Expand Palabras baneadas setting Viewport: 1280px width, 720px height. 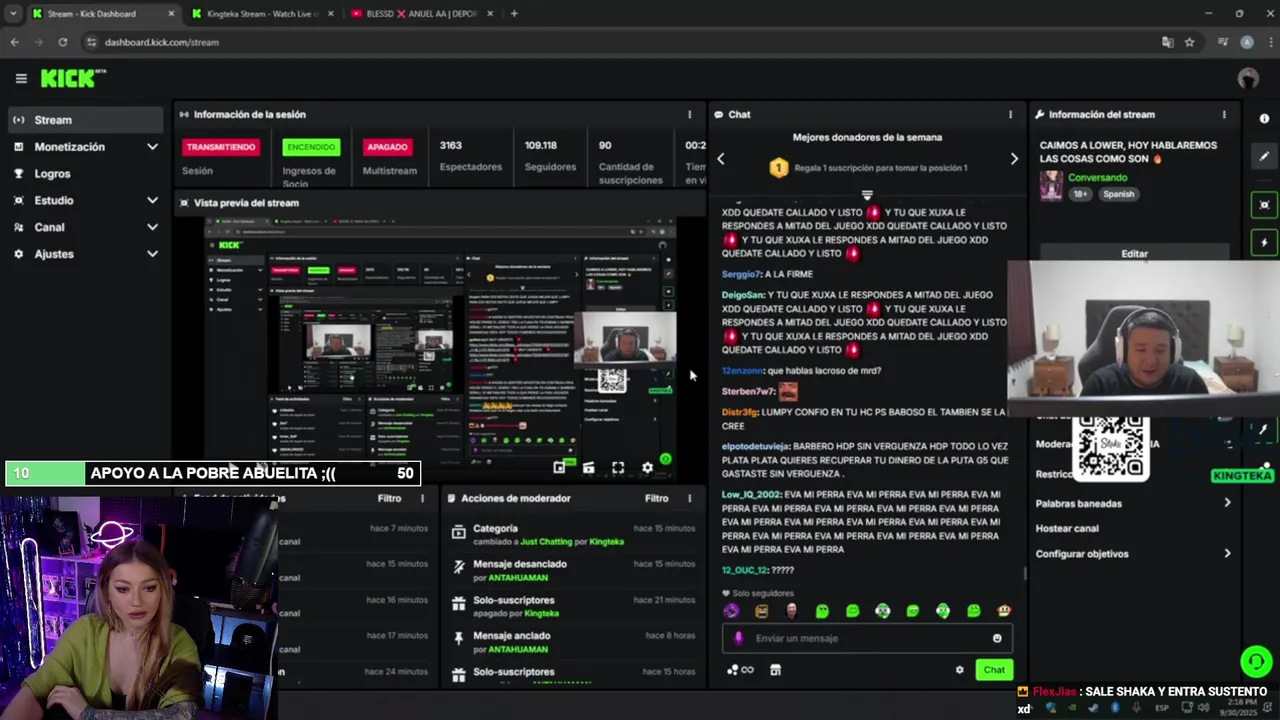pyautogui.click(x=1134, y=503)
